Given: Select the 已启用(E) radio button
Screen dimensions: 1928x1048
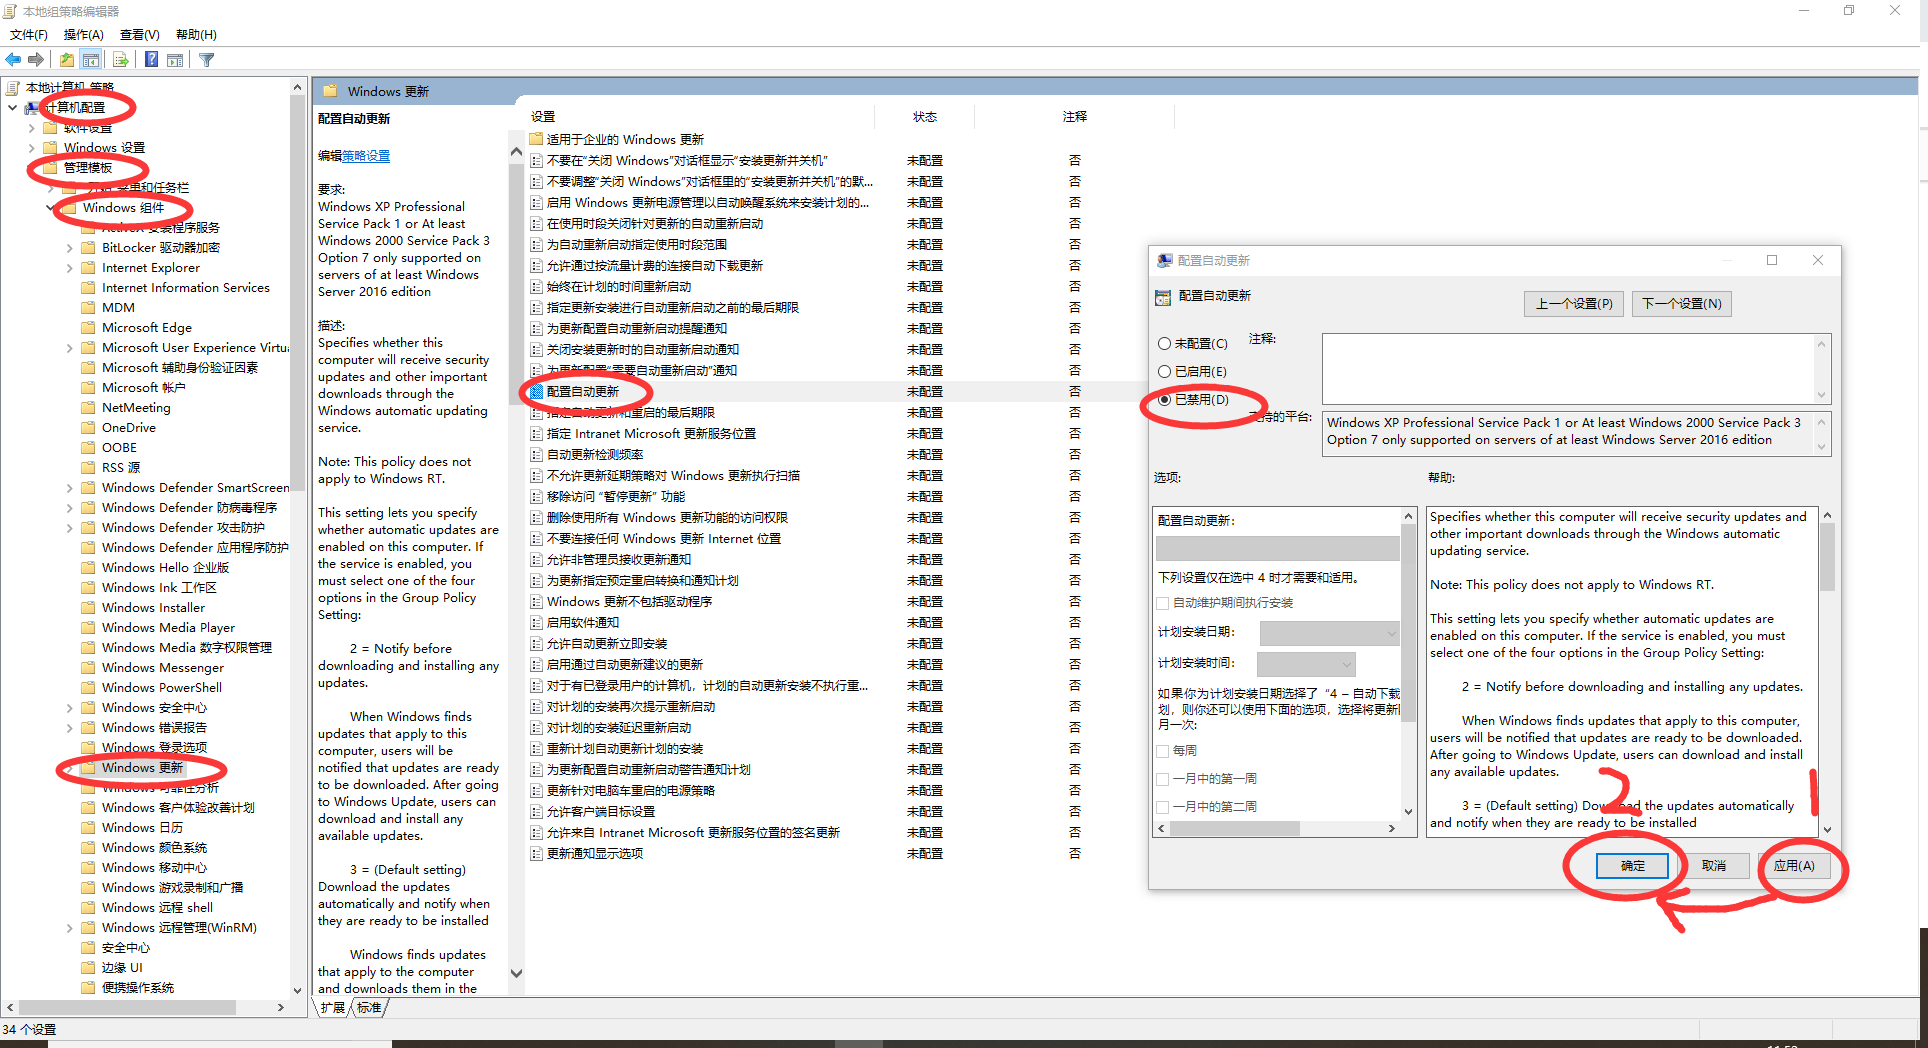Looking at the screenshot, I should (1164, 371).
